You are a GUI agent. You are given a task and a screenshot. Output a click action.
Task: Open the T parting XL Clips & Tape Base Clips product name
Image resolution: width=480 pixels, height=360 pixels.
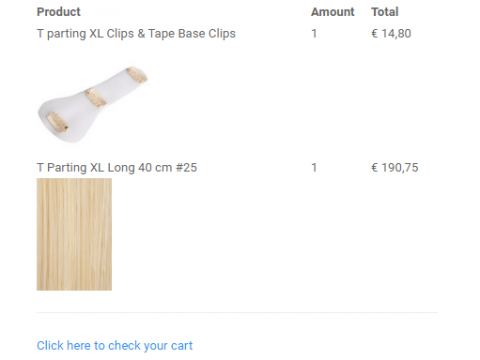[x=136, y=34]
